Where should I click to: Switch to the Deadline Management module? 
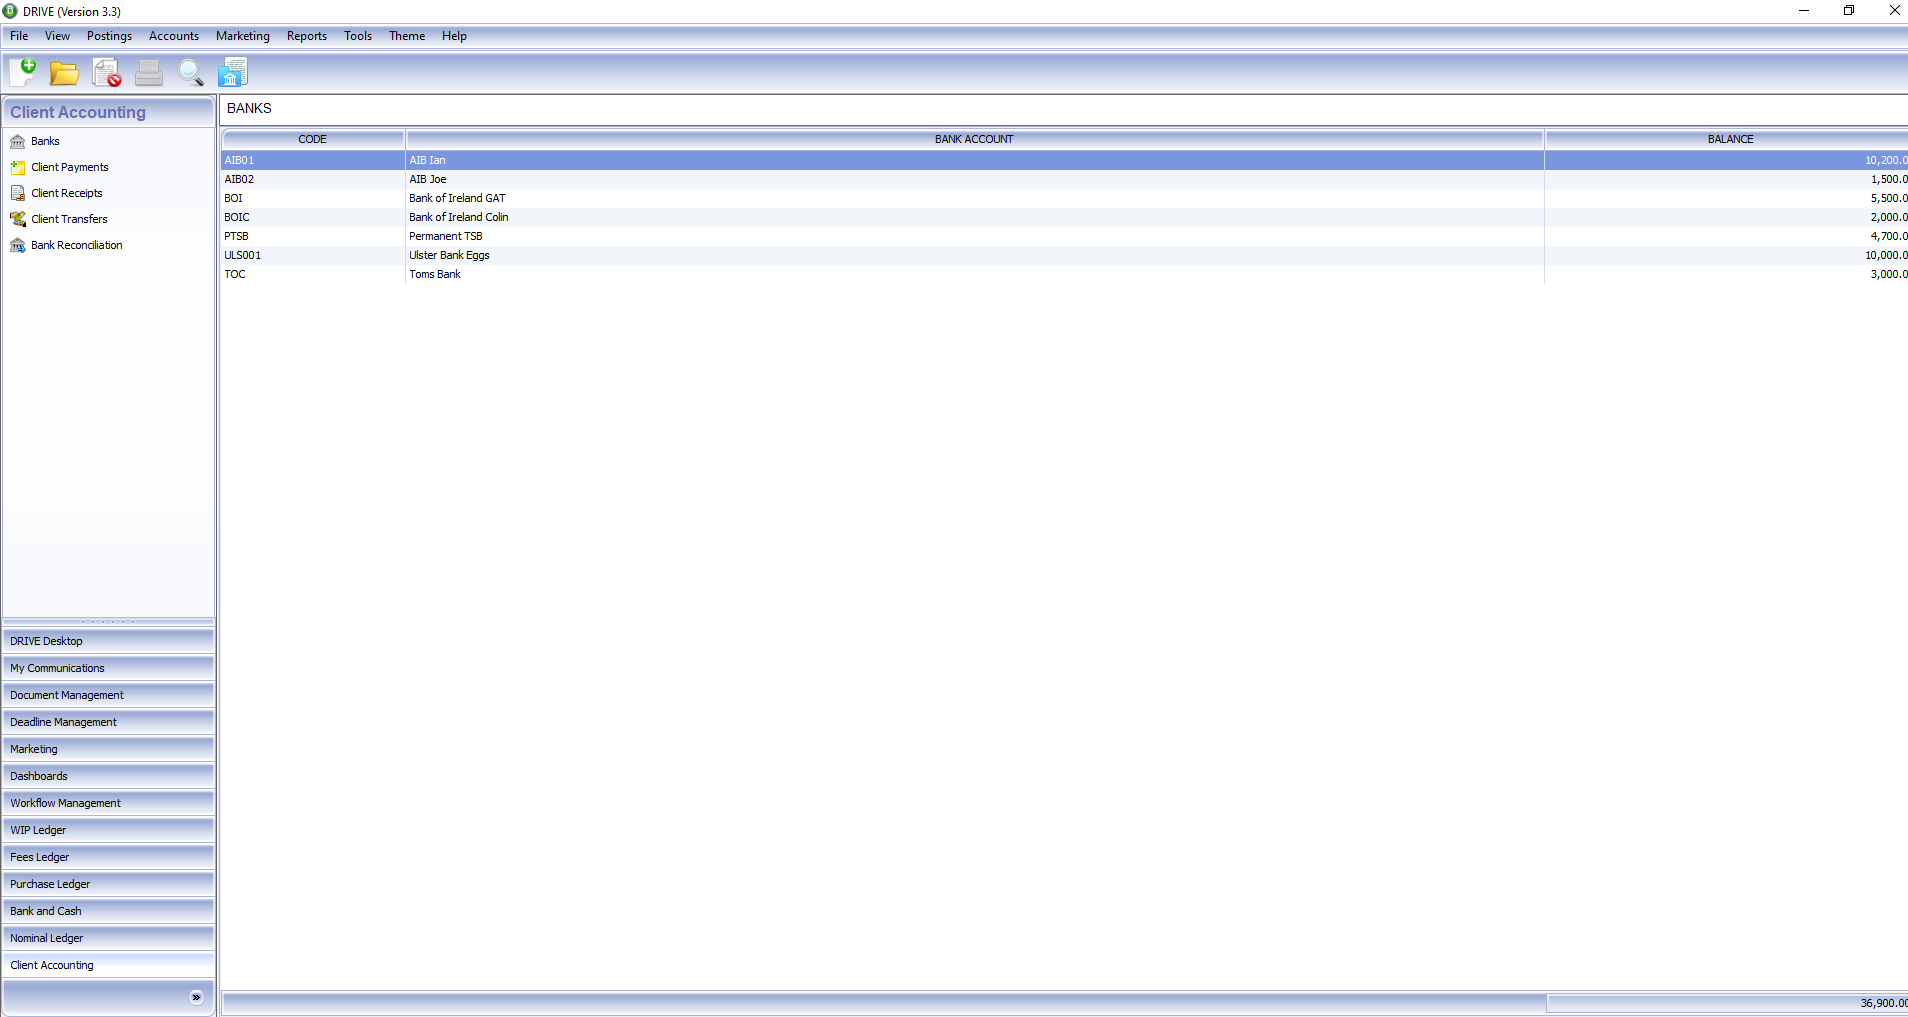108,722
